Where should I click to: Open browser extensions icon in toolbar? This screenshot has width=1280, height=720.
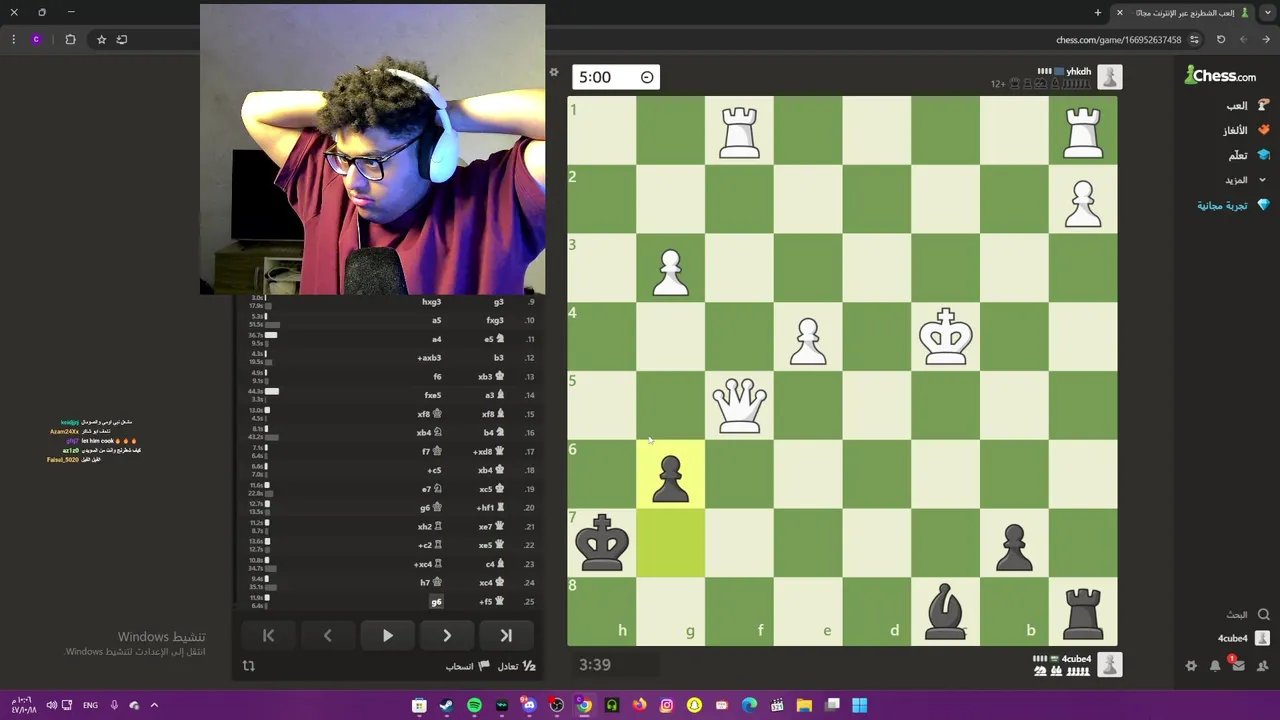tap(70, 39)
